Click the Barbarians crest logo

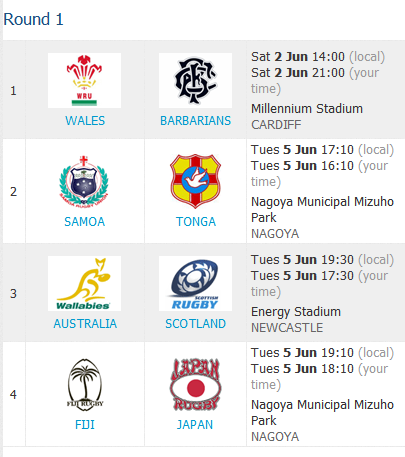(x=195, y=80)
